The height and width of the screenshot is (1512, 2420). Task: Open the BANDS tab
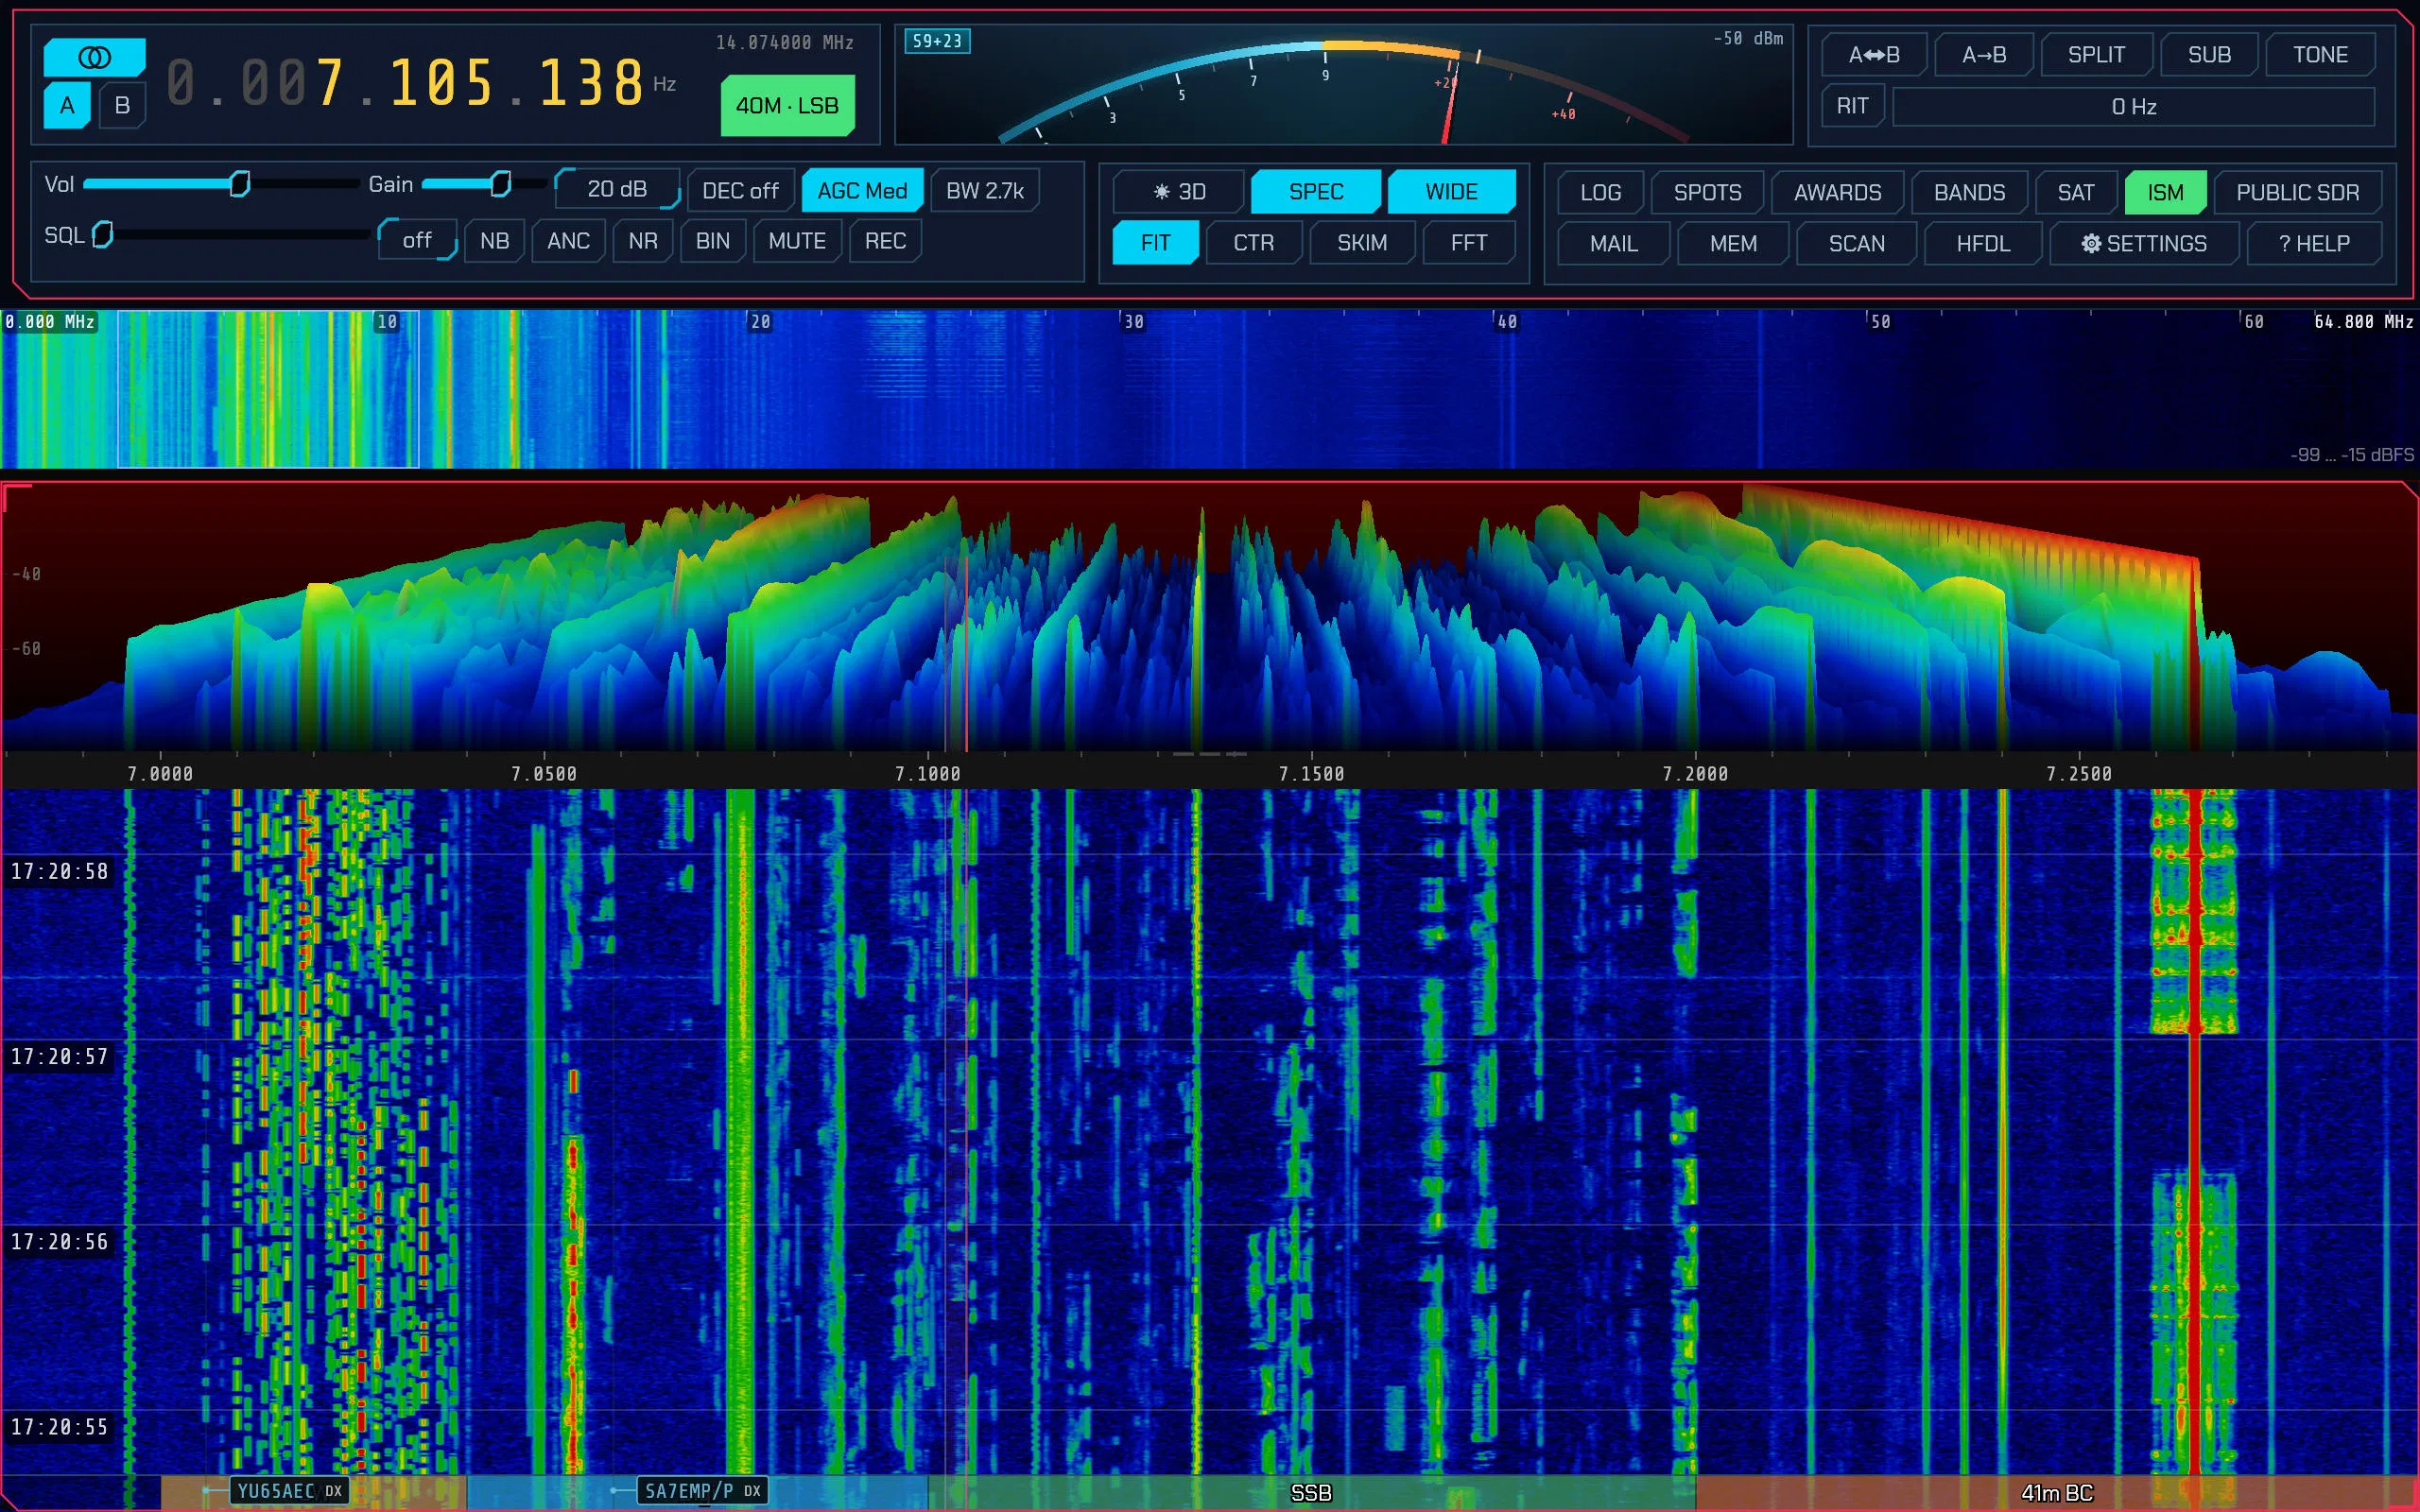[x=1969, y=192]
